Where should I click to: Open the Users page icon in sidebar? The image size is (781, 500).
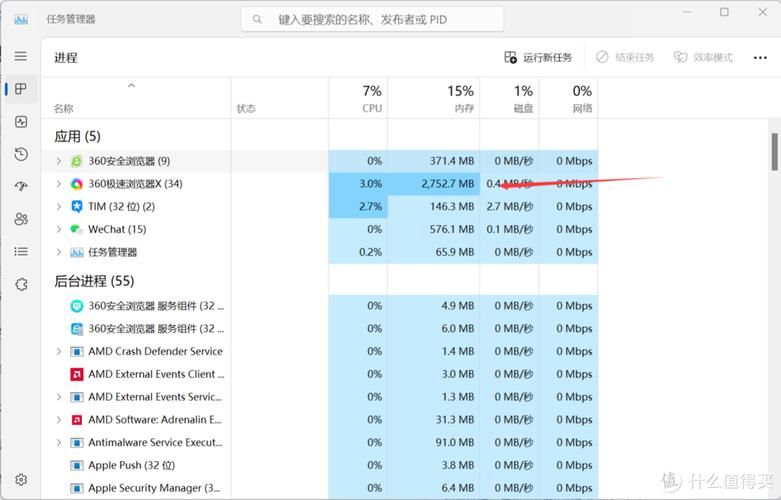21,219
